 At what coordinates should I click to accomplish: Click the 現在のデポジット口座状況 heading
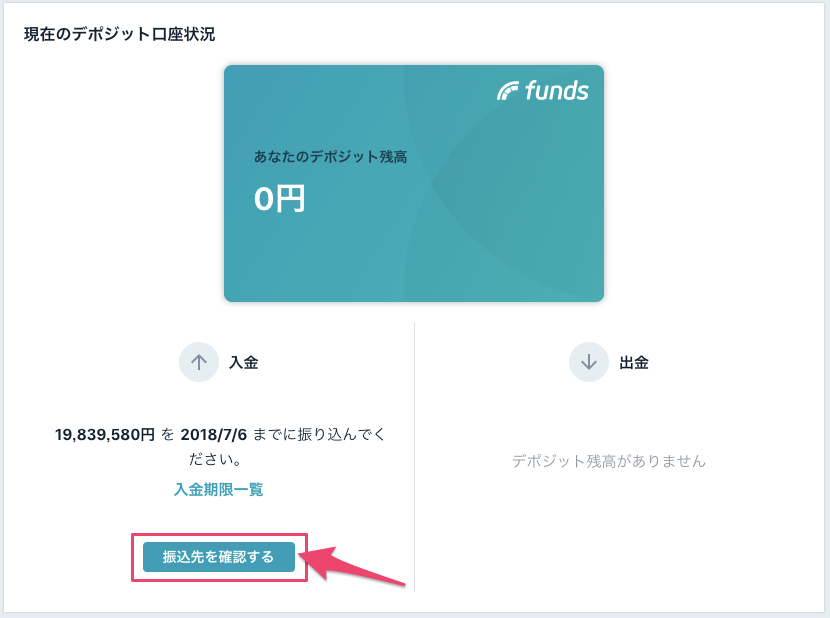pyautogui.click(x=119, y=34)
